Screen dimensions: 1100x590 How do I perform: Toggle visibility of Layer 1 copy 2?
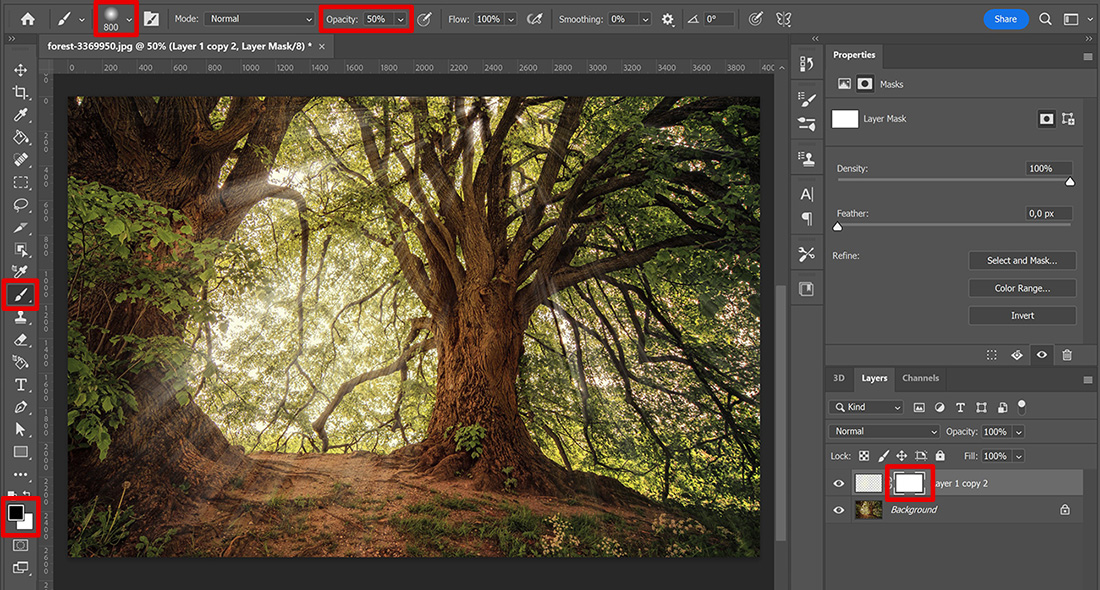[838, 483]
